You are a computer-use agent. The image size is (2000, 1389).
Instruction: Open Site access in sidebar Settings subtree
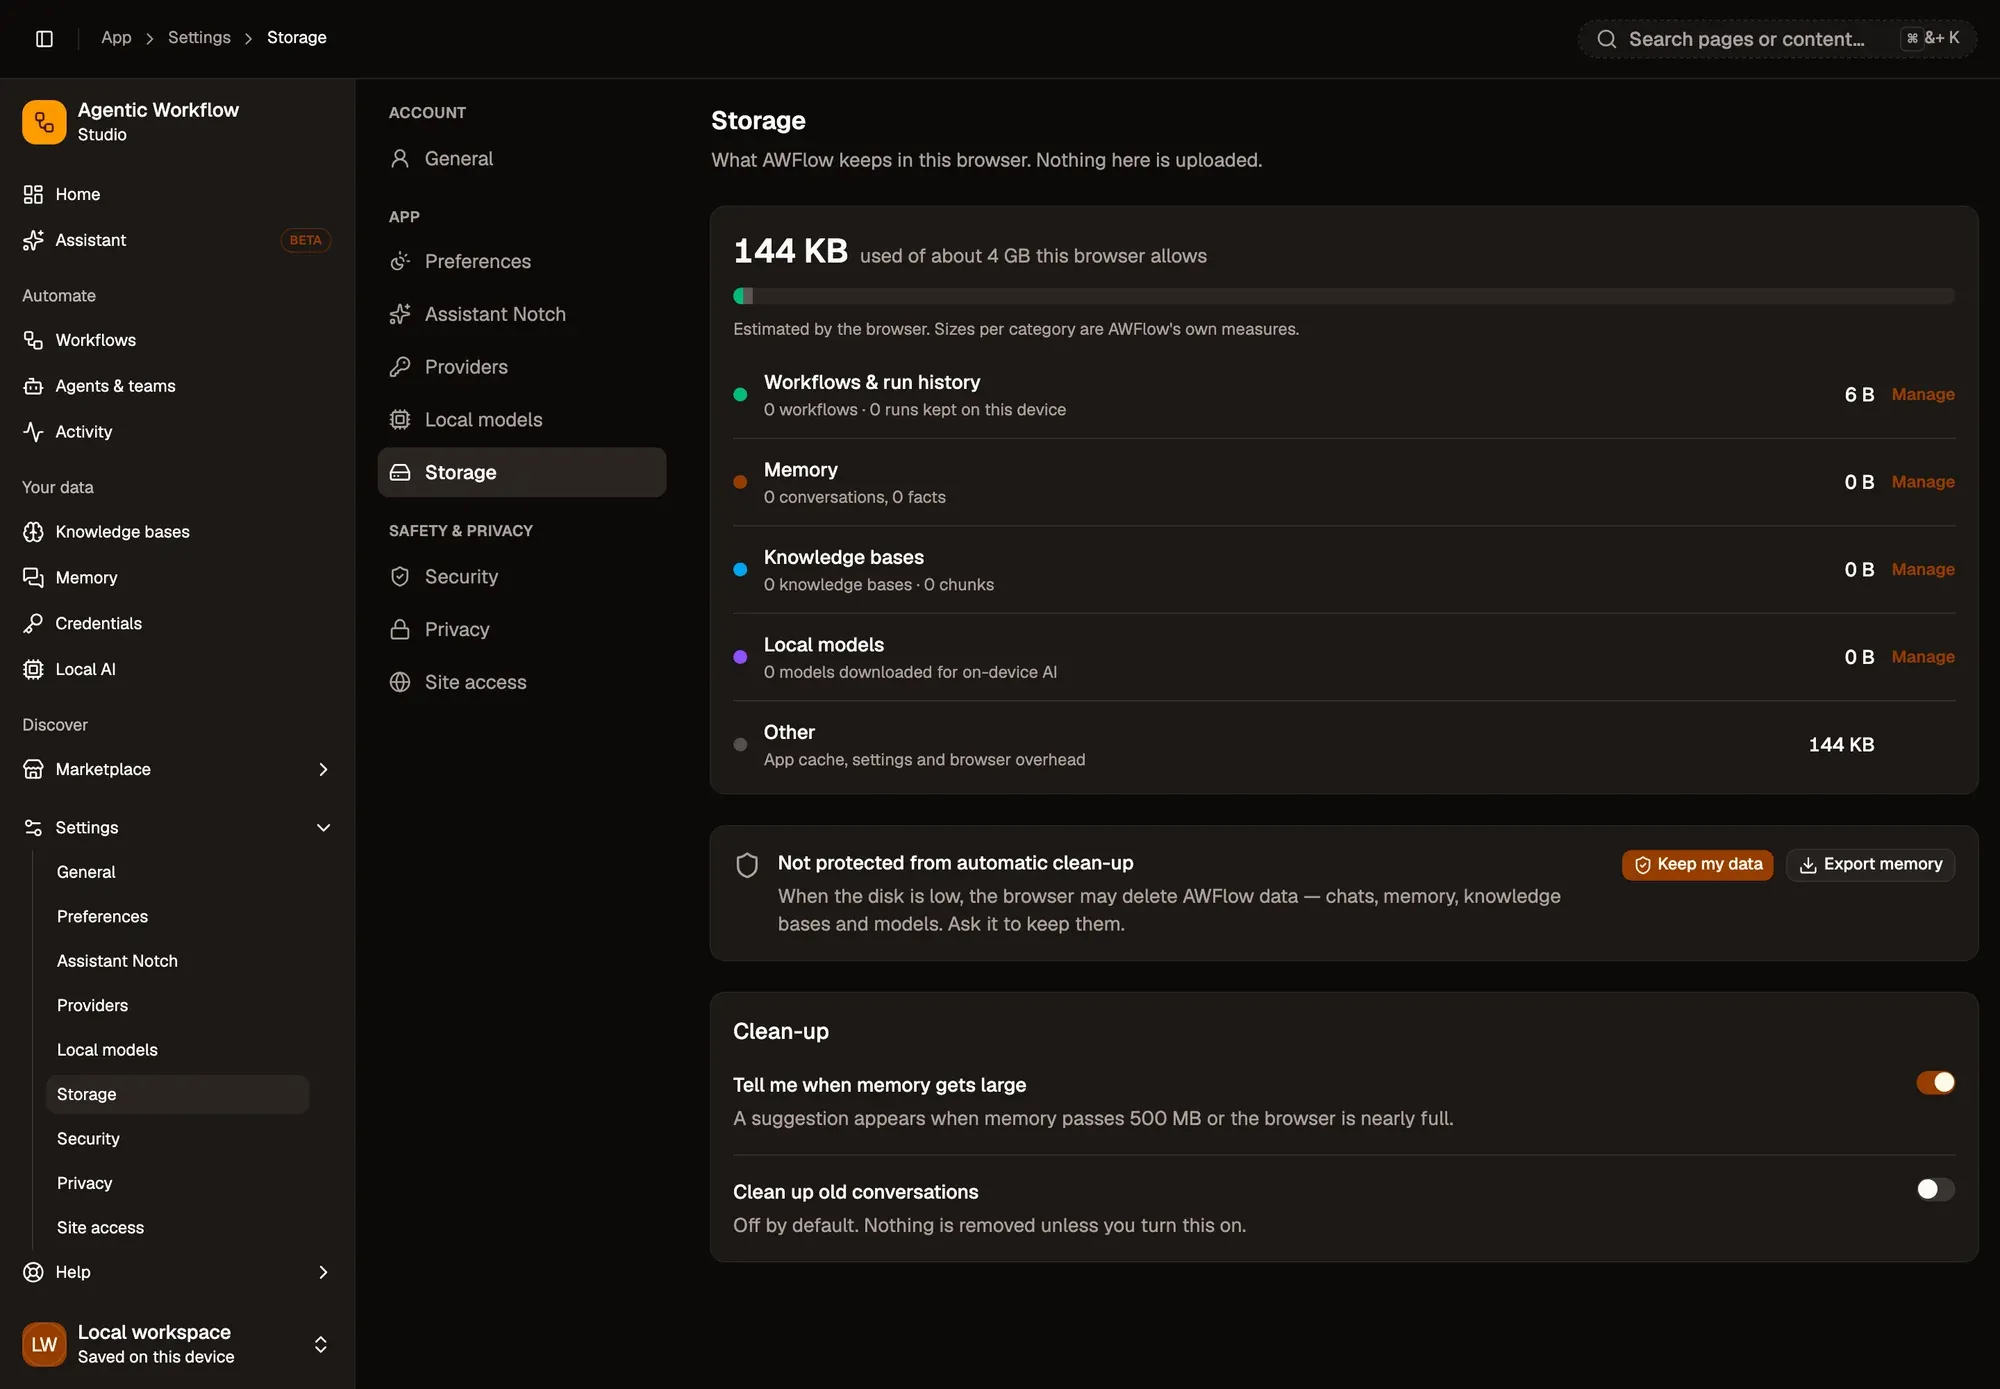click(177, 1228)
